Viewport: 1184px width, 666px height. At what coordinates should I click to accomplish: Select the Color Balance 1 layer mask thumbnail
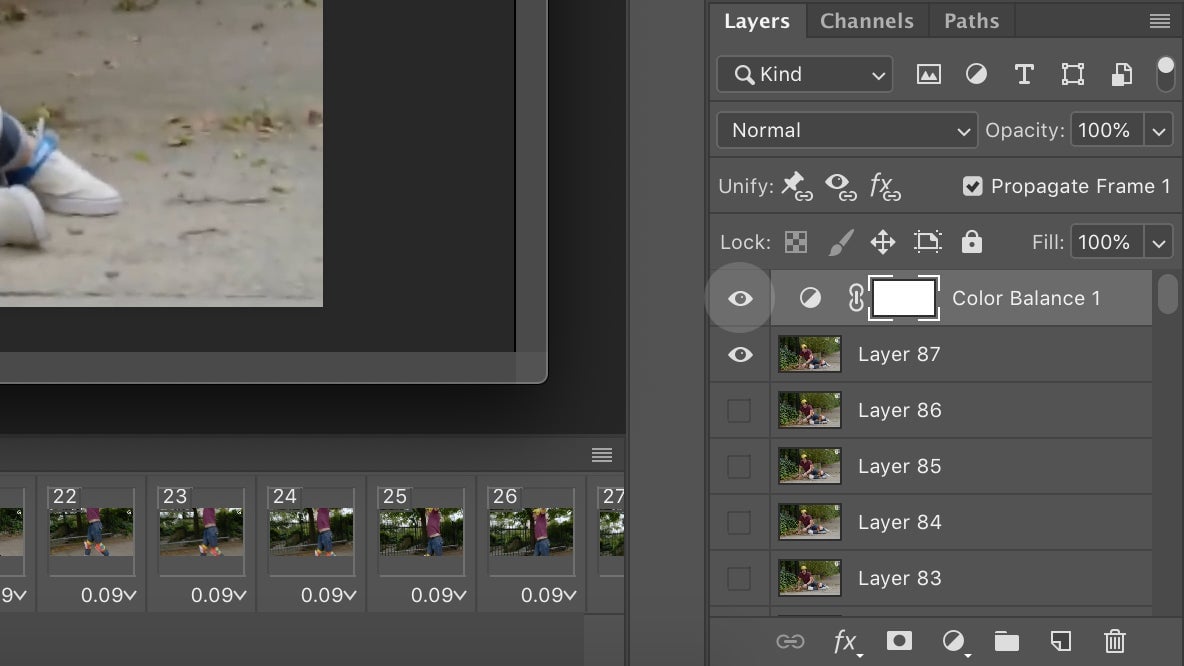904,298
